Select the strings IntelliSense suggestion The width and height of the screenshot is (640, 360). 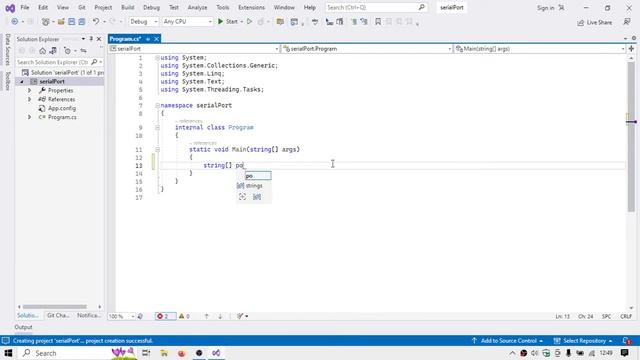[254, 186]
